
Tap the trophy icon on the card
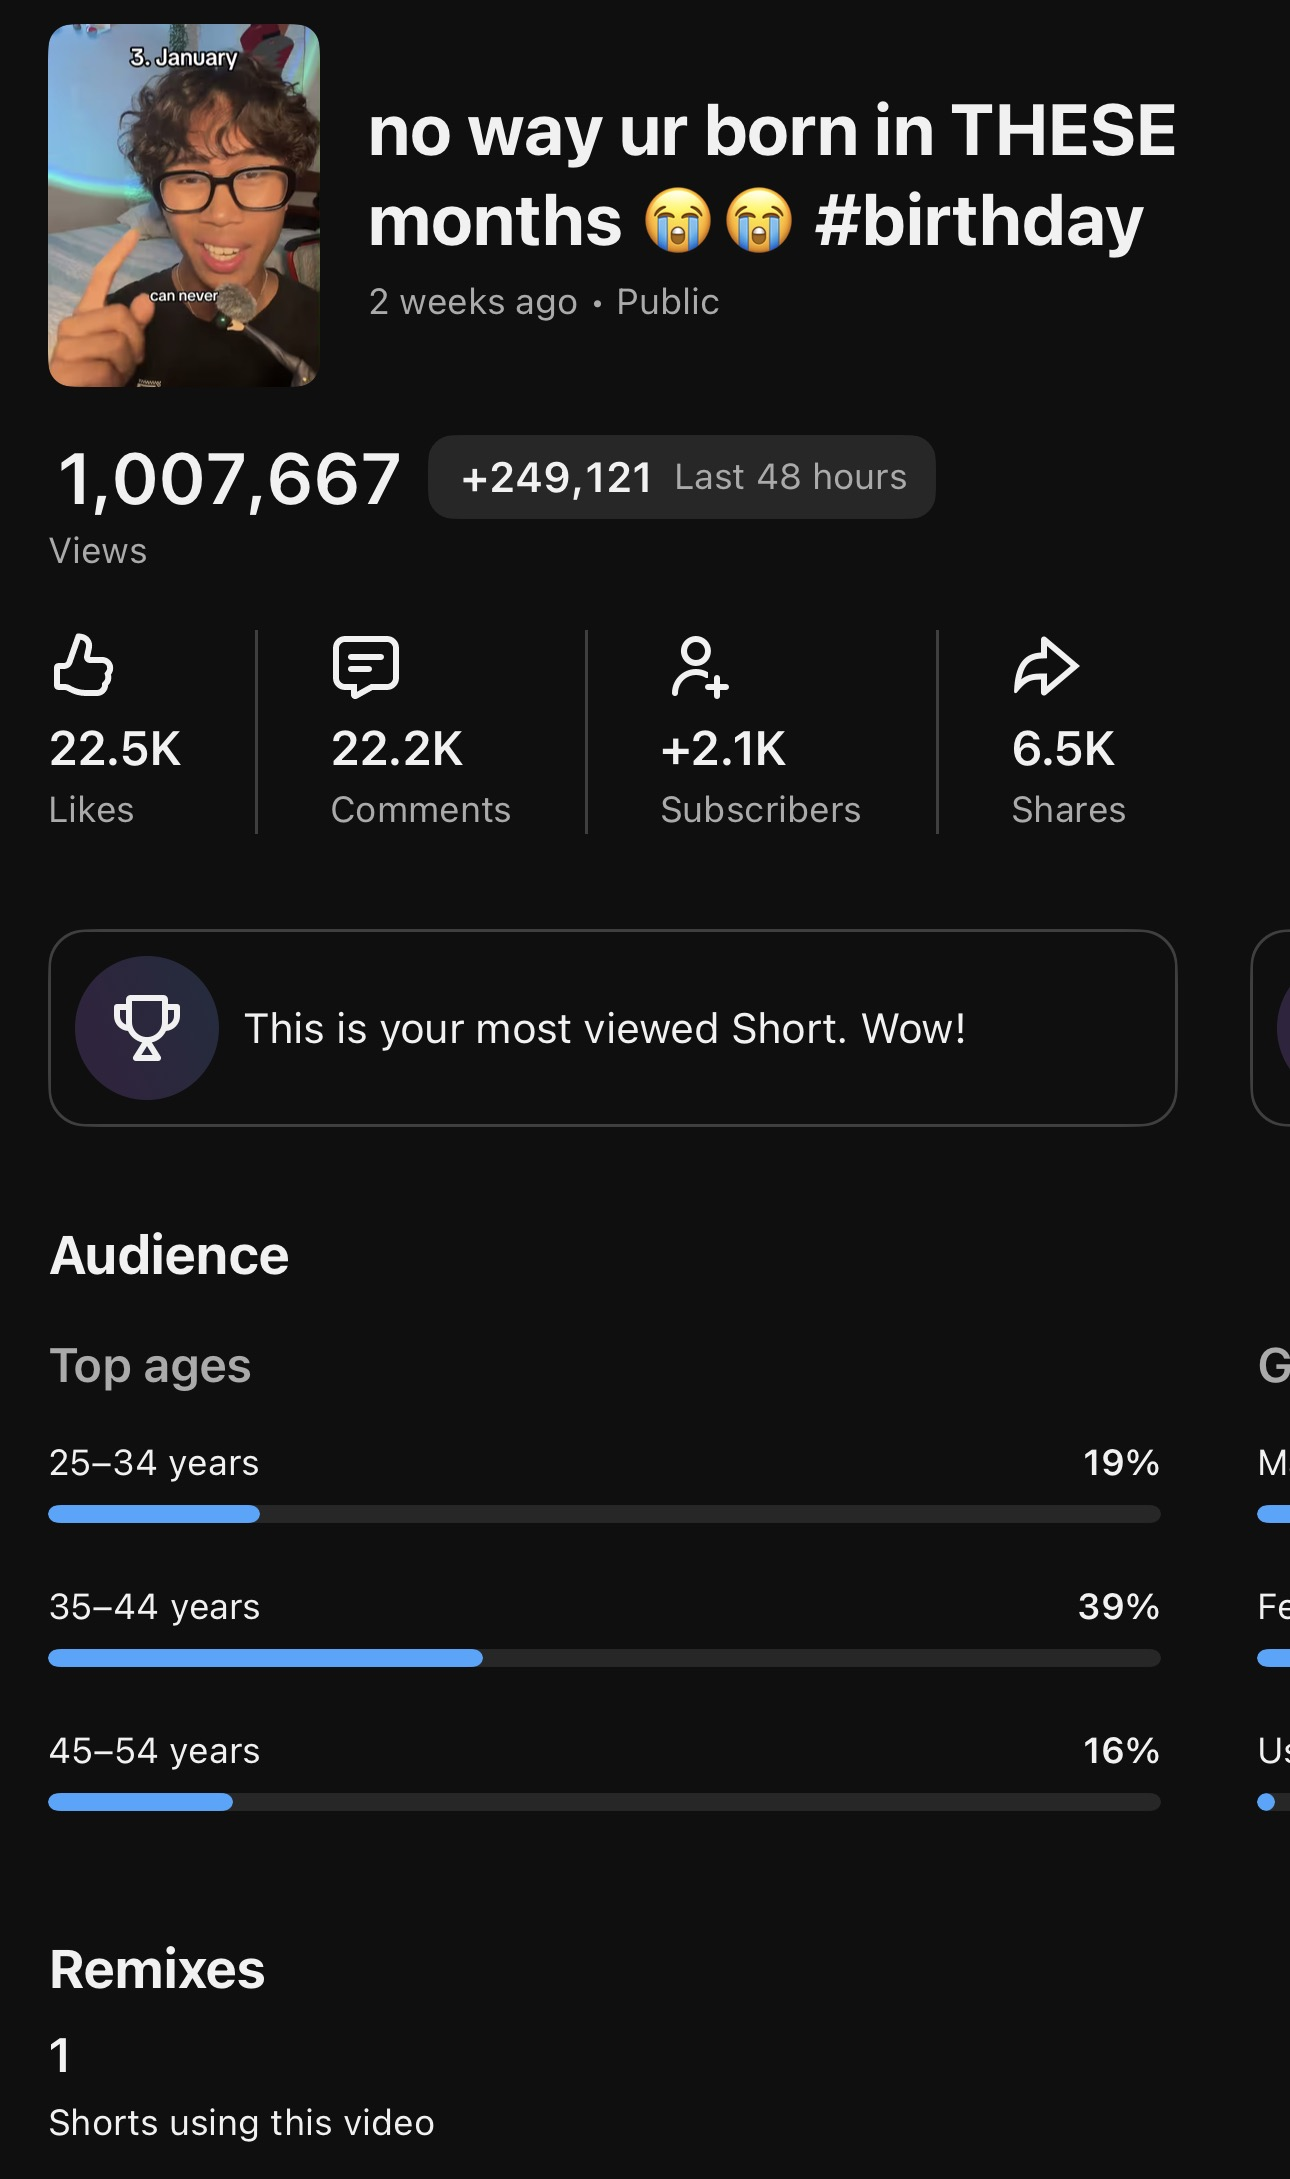[x=147, y=1028]
